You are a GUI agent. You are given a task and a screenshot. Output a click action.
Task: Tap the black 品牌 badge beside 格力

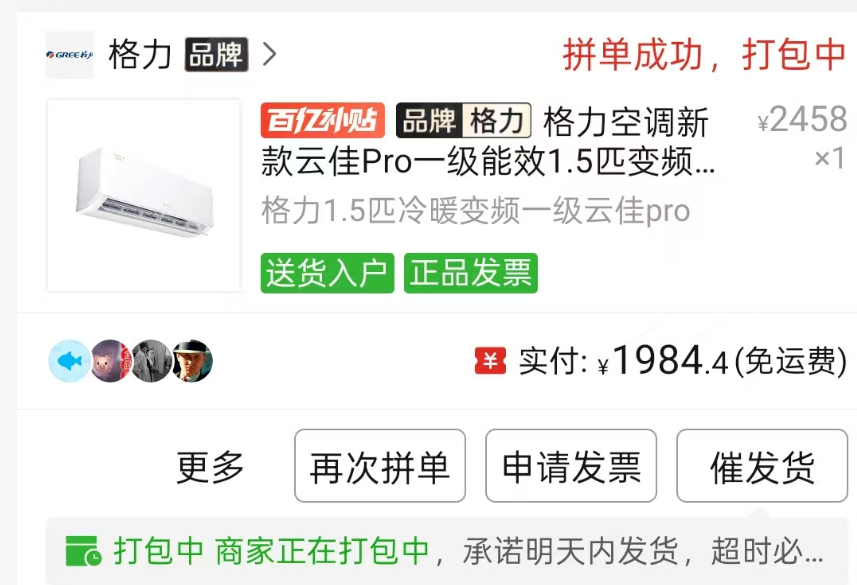pyautogui.click(x=216, y=55)
